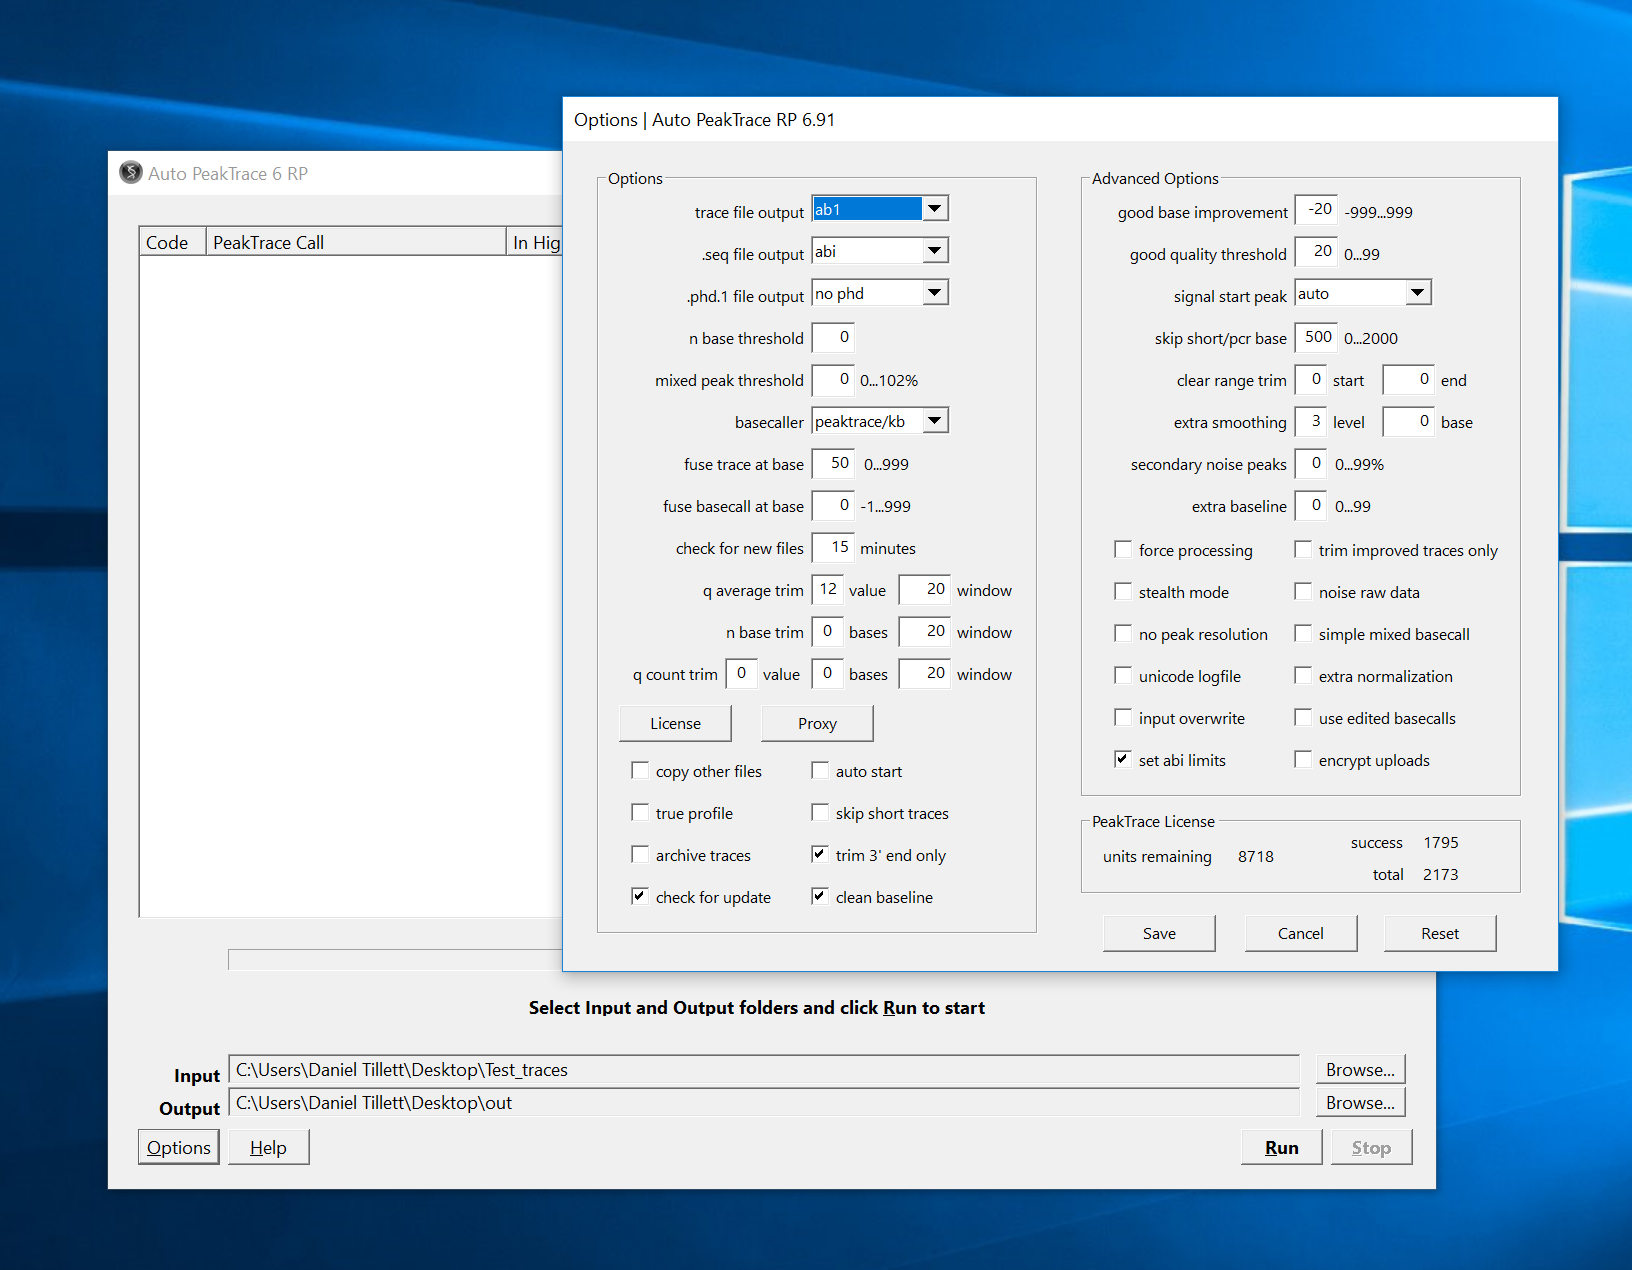Click the Run button in main window
Image resolution: width=1632 pixels, height=1270 pixels.
[1281, 1147]
